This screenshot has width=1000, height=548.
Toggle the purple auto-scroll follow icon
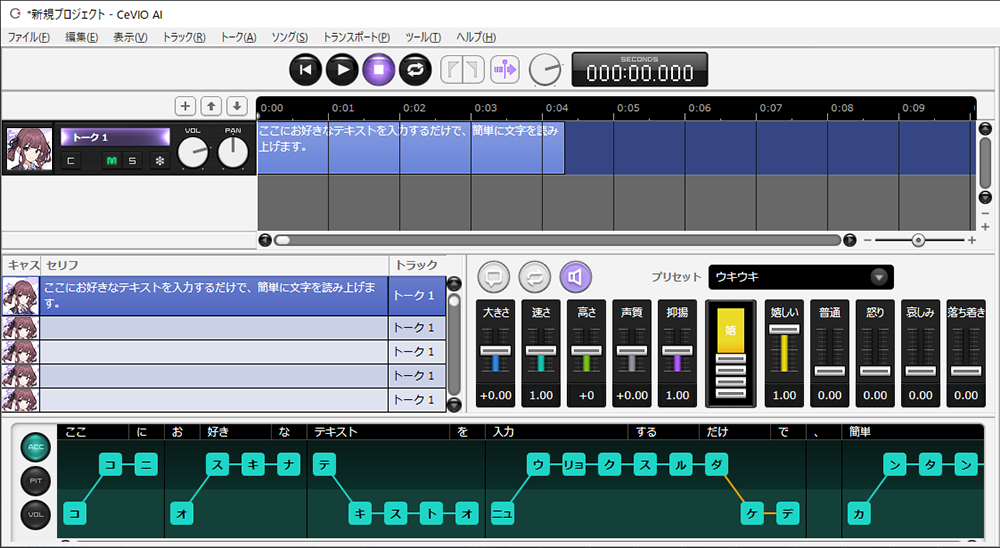pos(504,70)
